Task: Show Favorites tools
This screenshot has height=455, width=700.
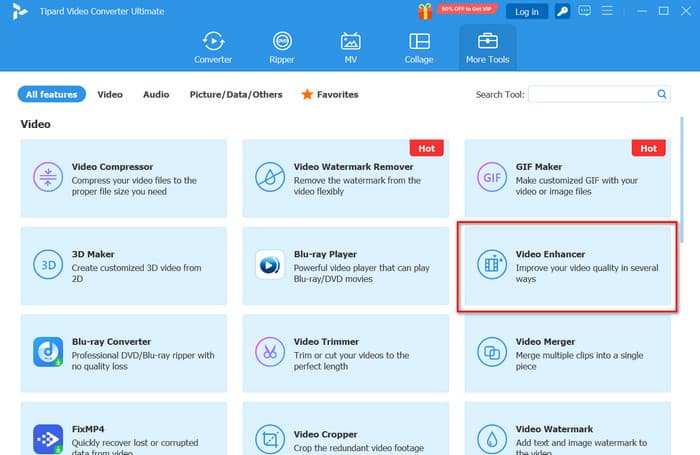Action: tap(330, 94)
